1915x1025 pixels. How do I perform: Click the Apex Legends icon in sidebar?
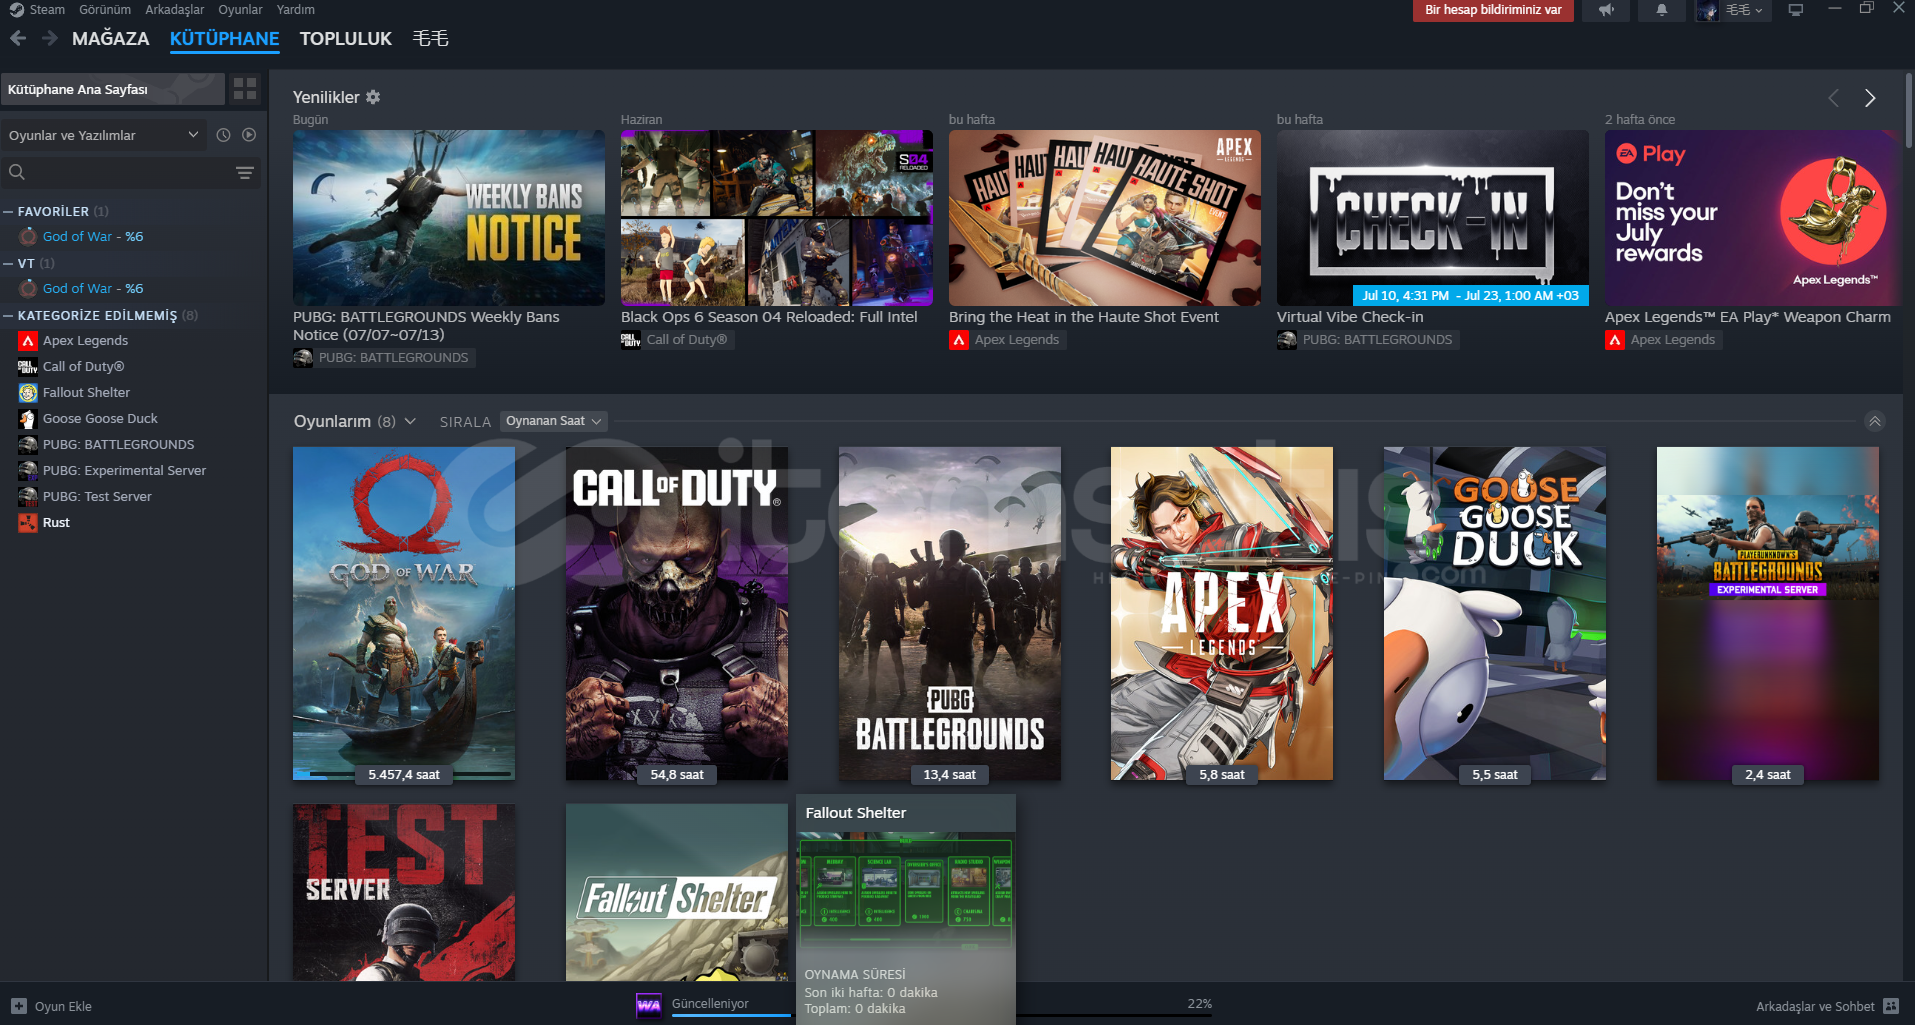(28, 341)
